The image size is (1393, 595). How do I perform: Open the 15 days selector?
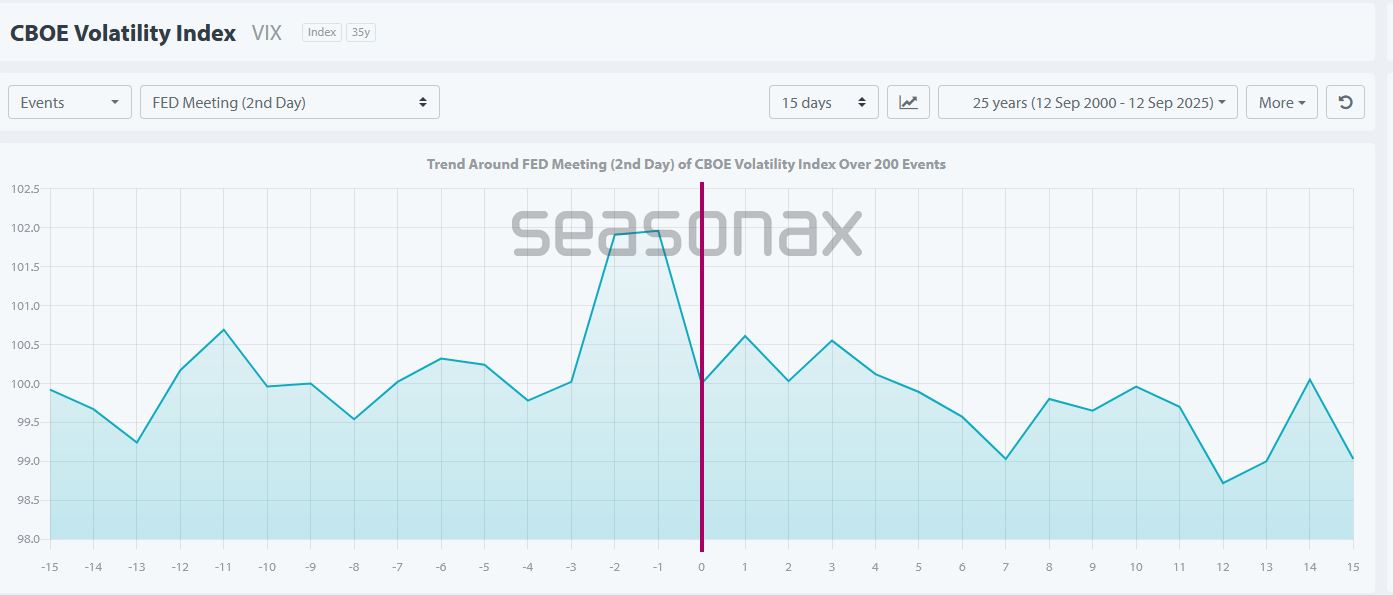point(824,102)
